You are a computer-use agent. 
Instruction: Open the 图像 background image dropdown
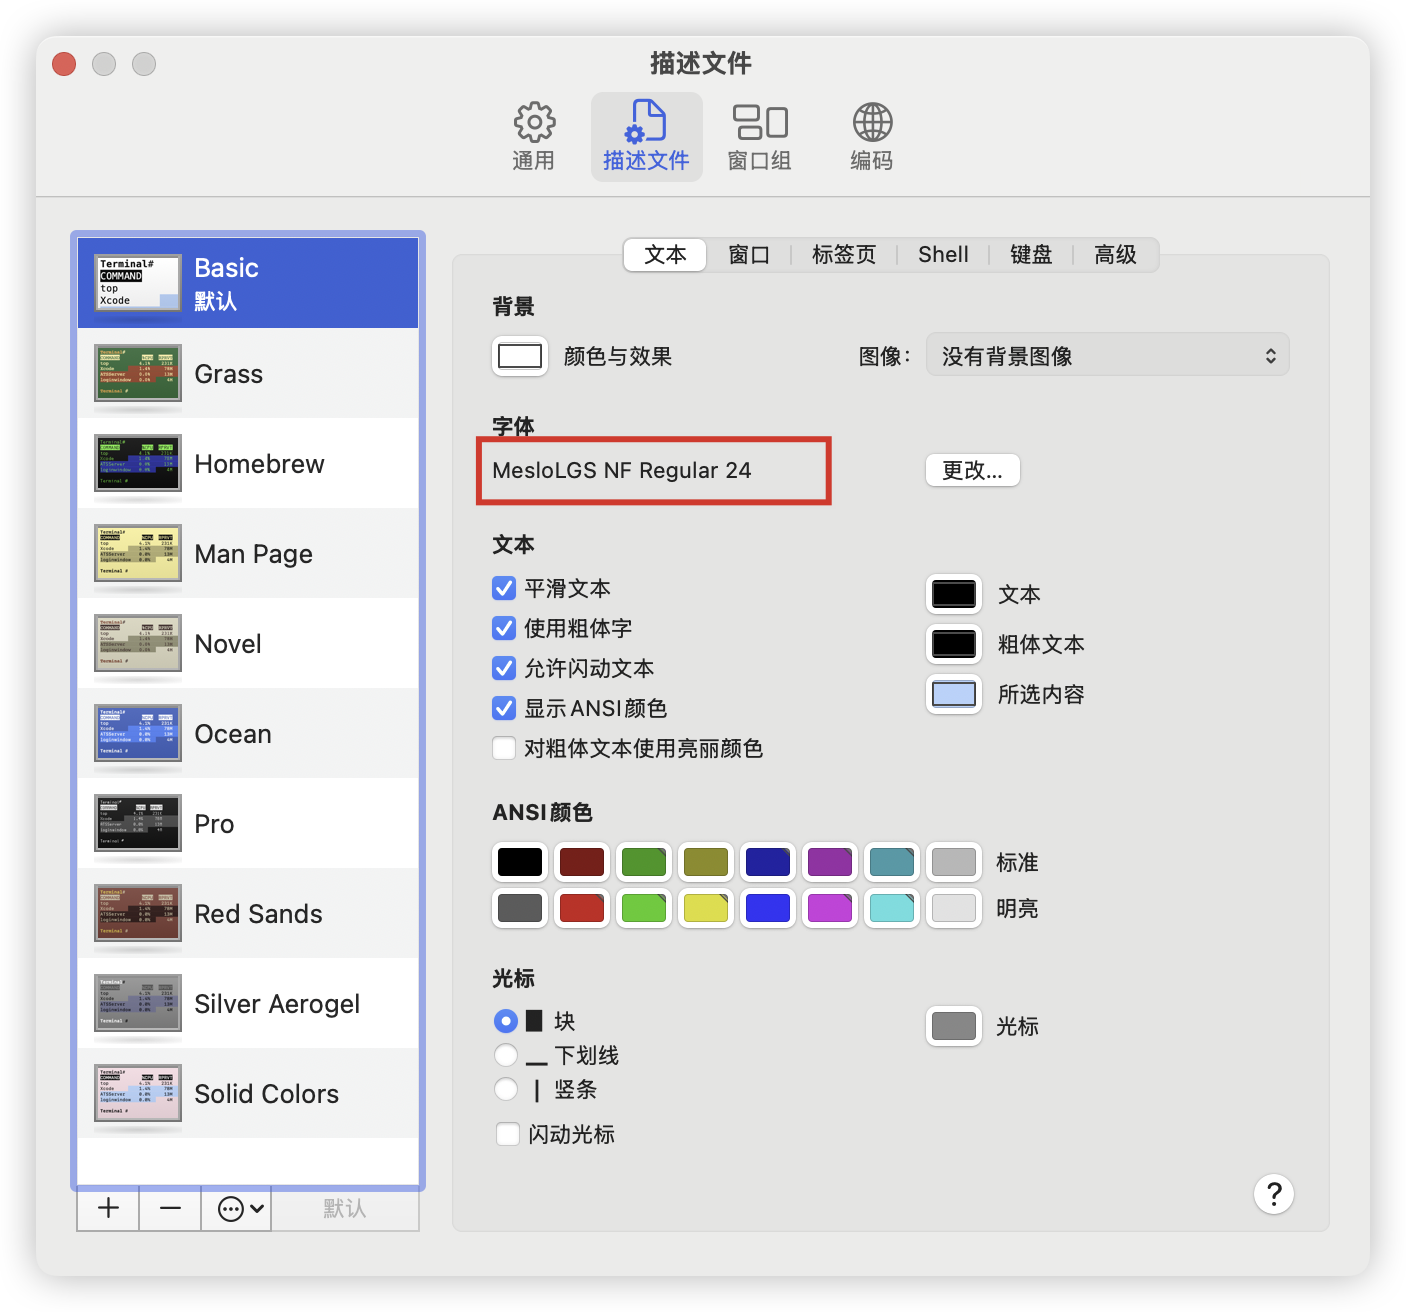click(x=1107, y=356)
